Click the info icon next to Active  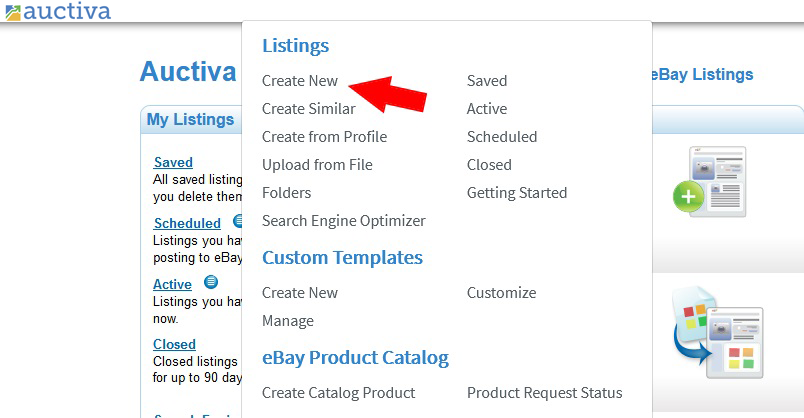tap(211, 282)
